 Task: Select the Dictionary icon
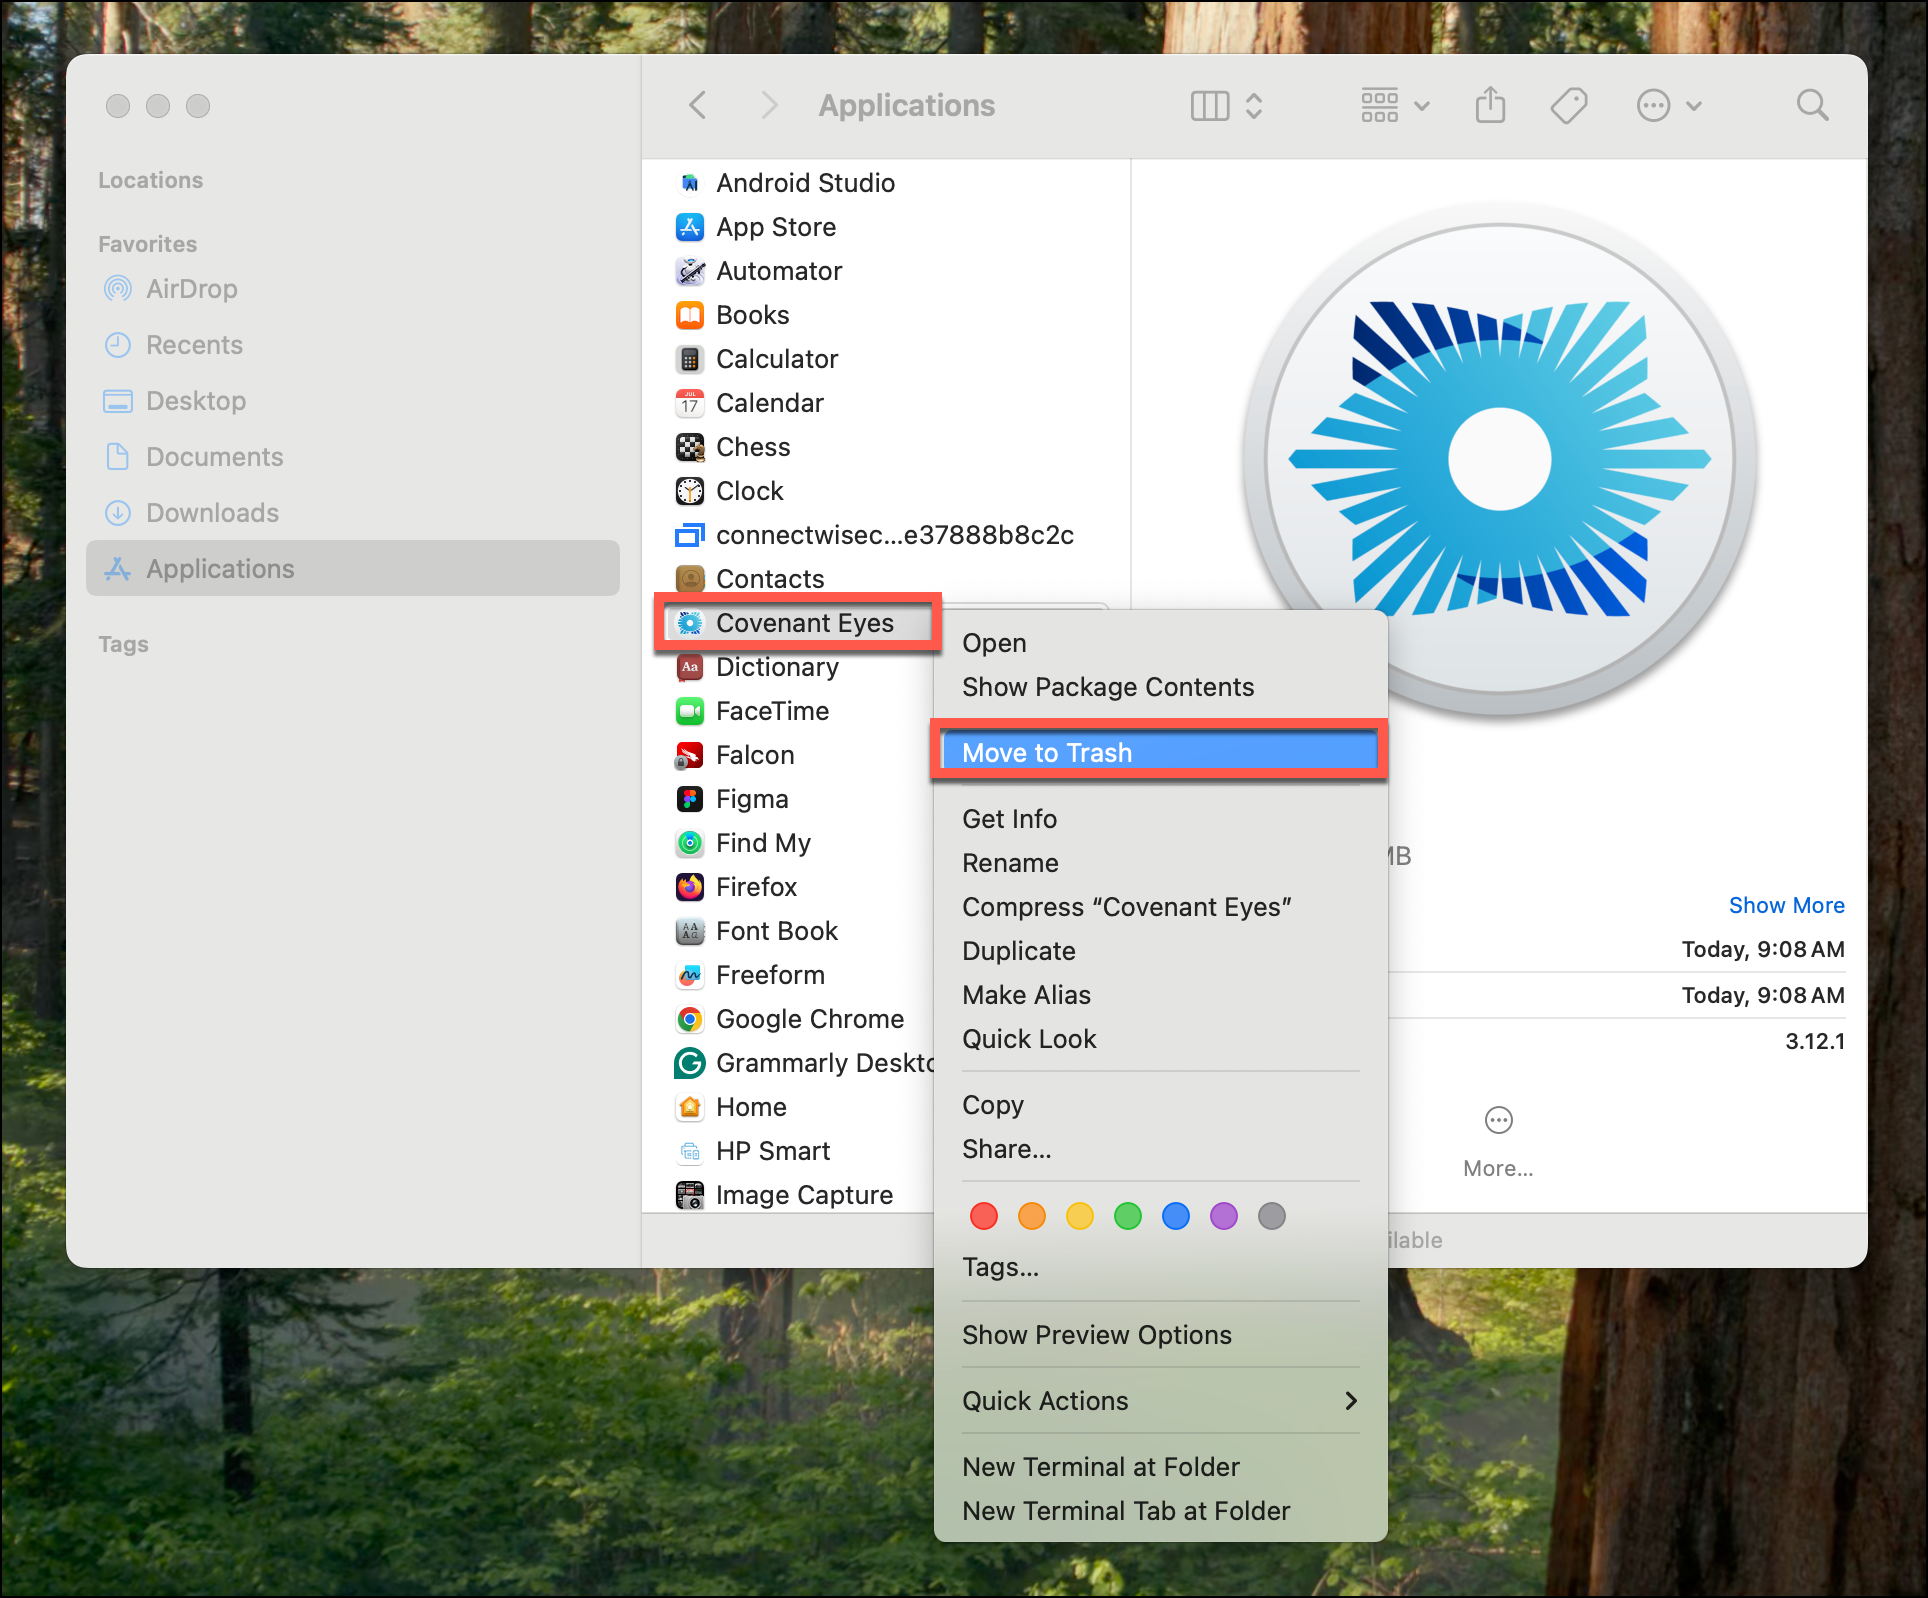point(690,667)
